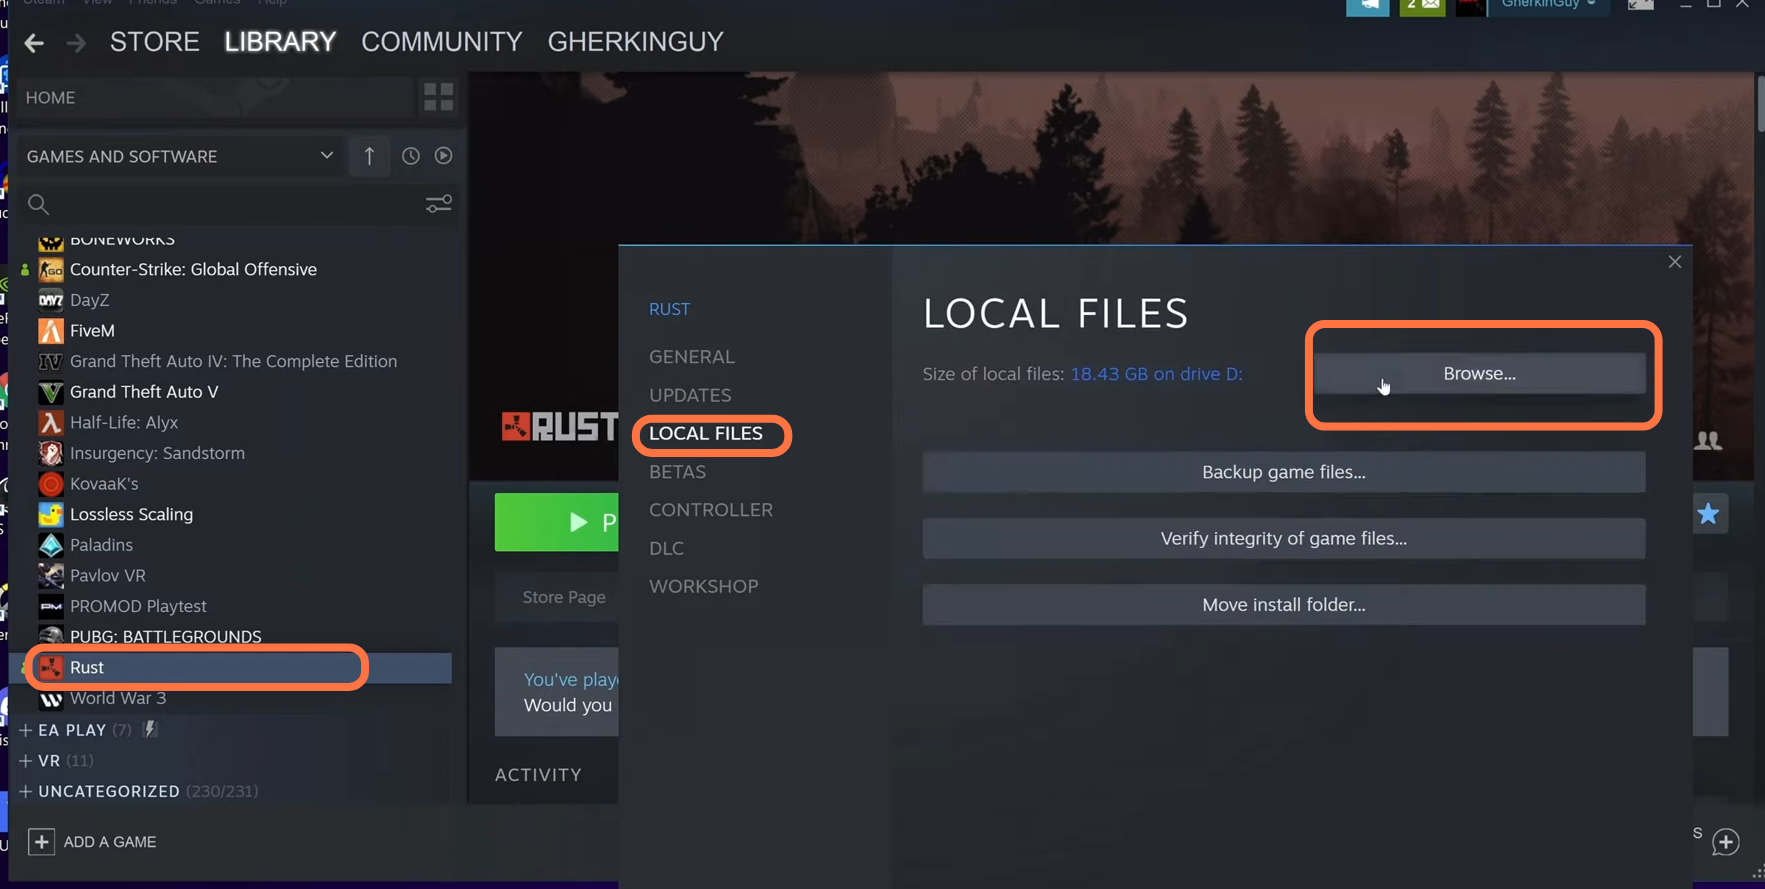This screenshot has height=889, width=1765.
Task: Switch library to grid view icon
Action: click(x=438, y=97)
